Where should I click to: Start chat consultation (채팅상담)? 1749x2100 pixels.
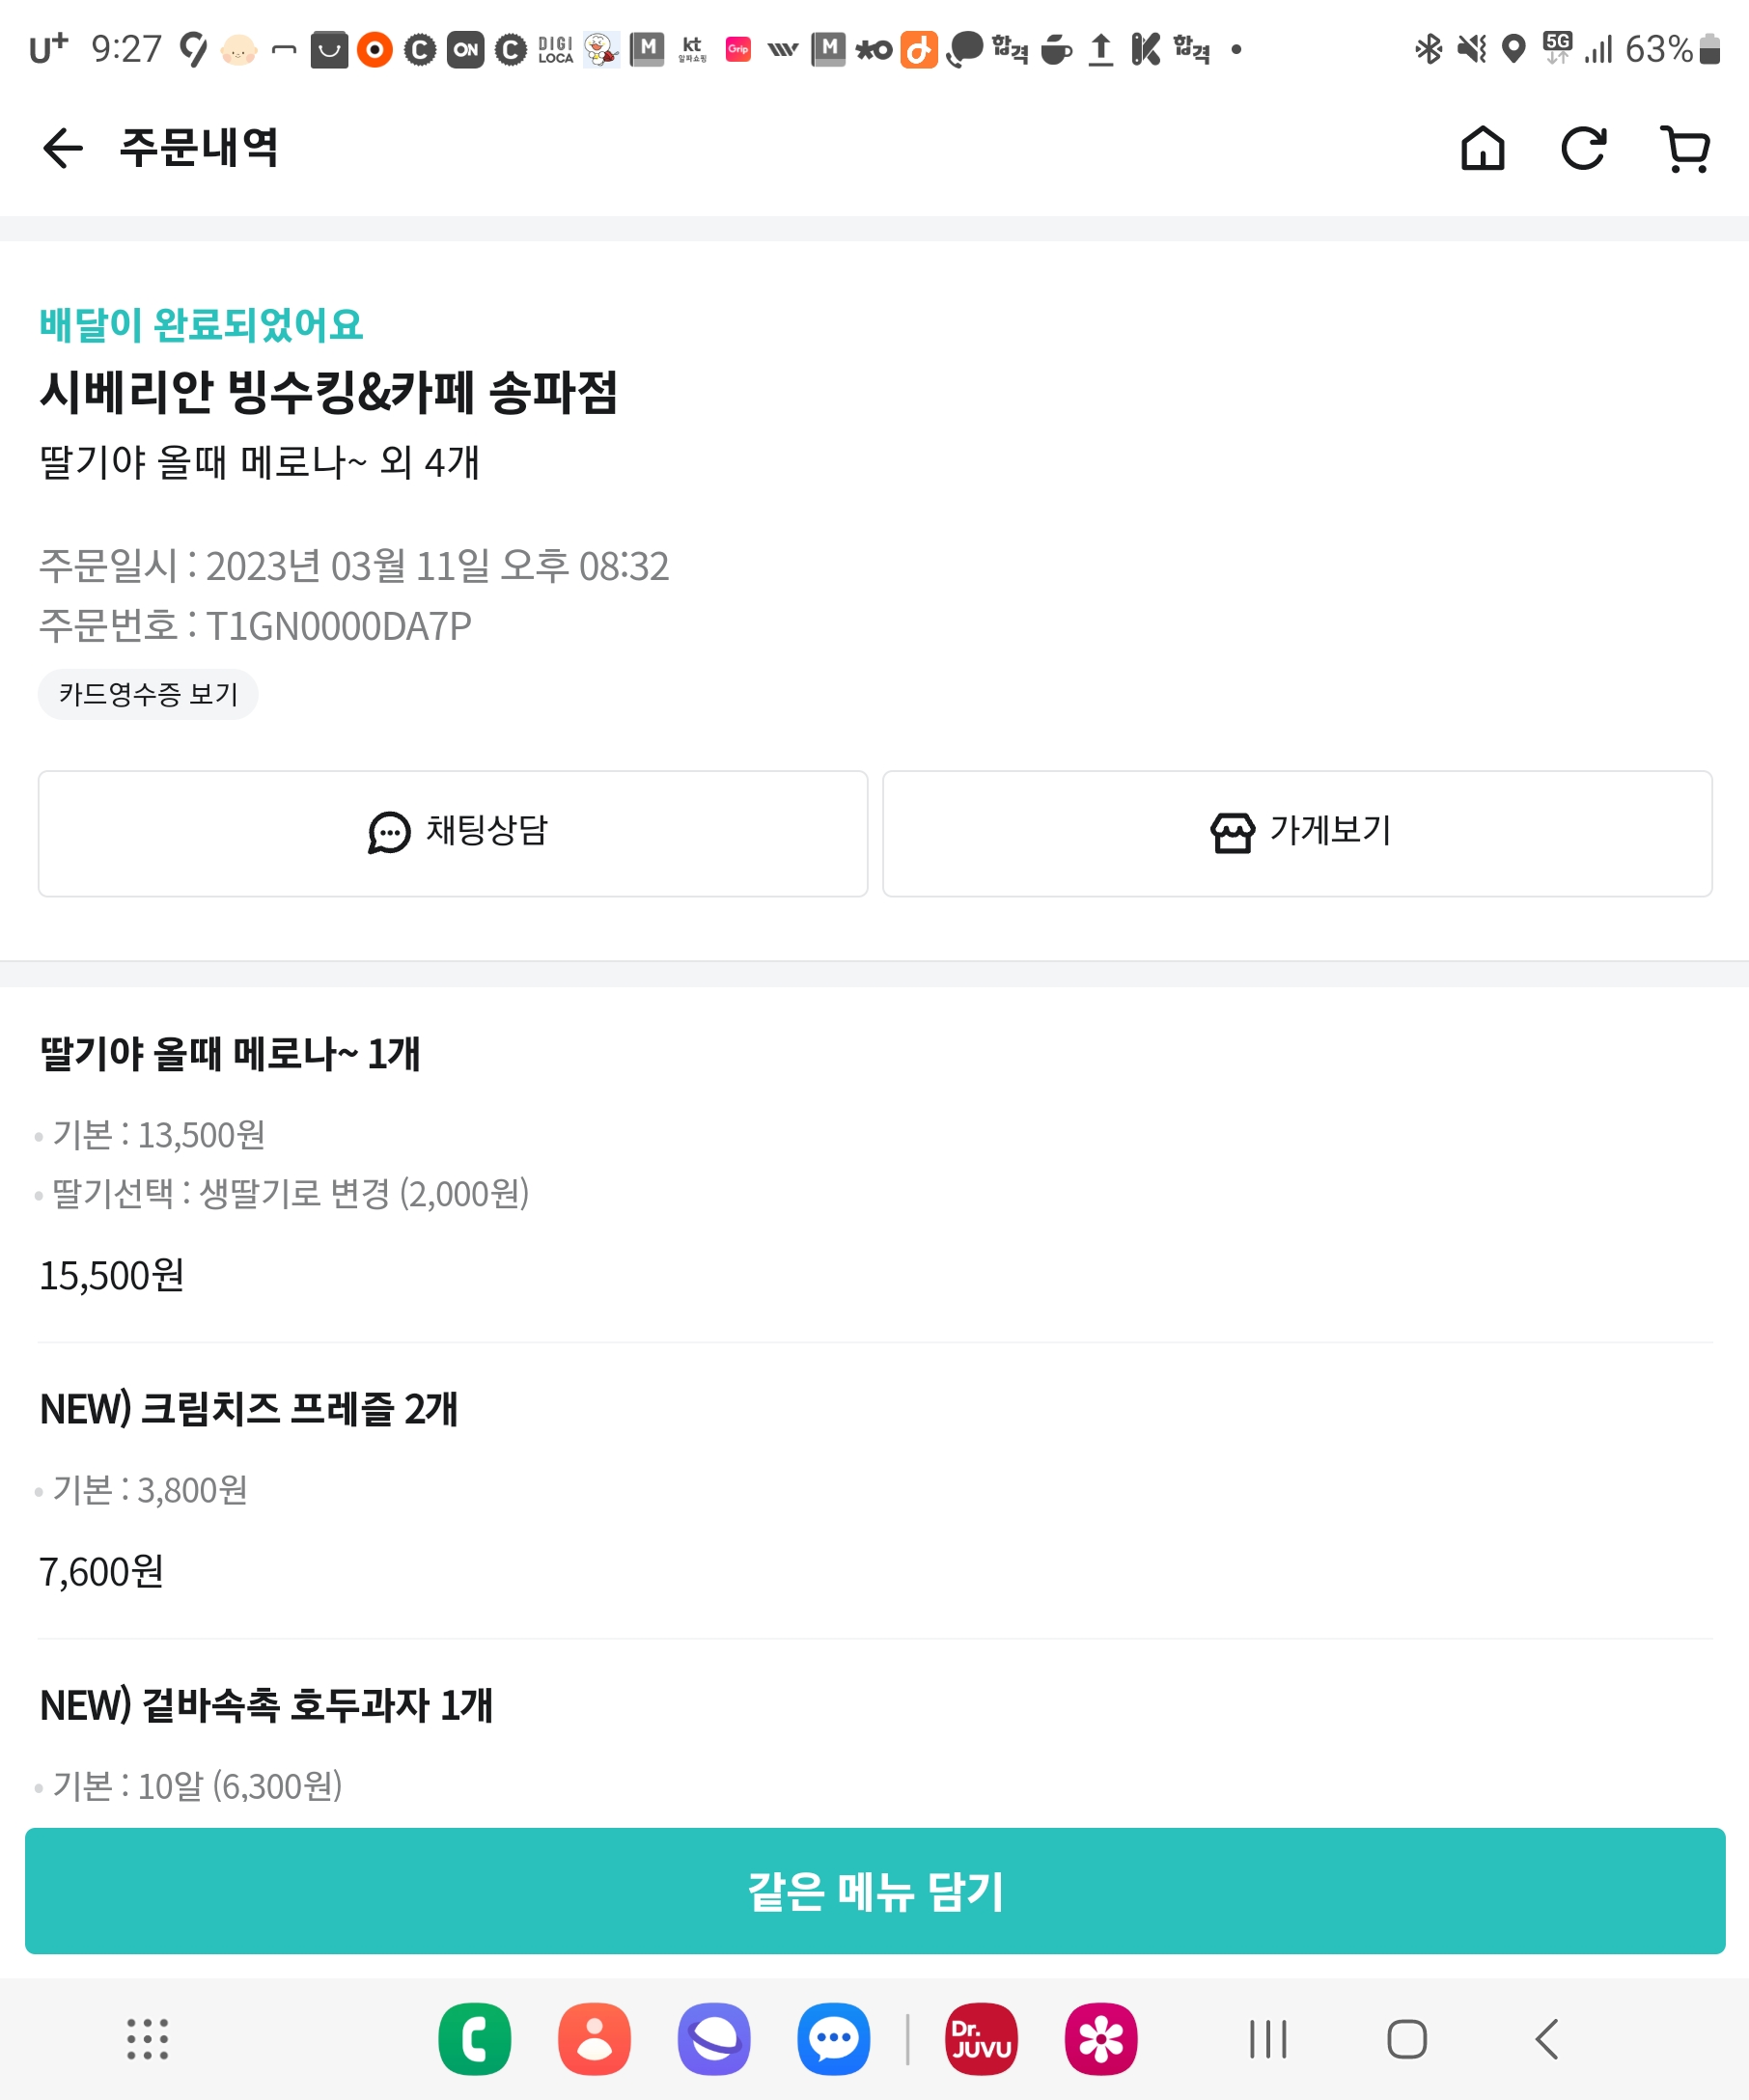click(453, 833)
